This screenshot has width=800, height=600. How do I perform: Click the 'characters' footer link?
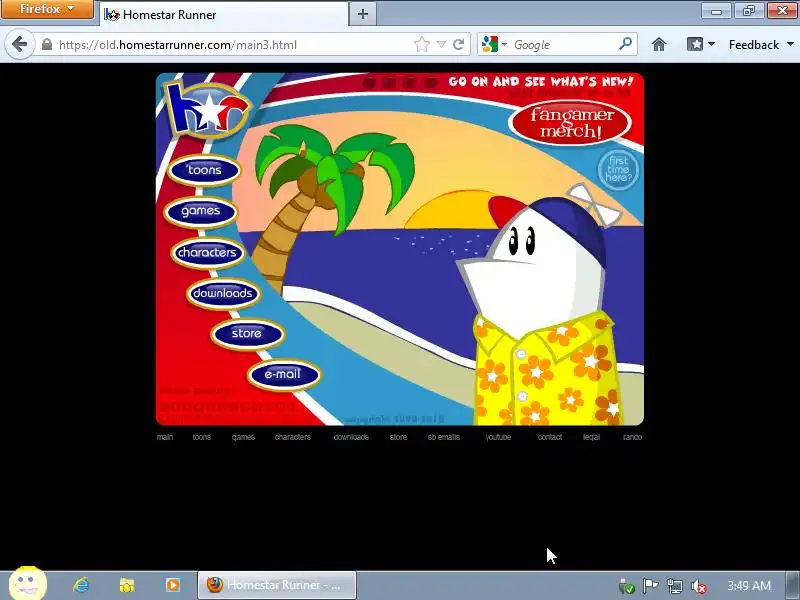click(293, 437)
